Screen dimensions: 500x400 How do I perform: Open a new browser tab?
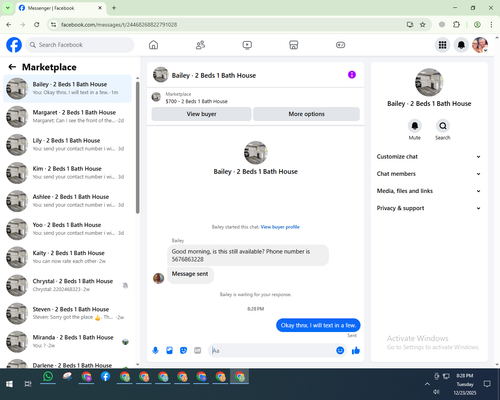pyautogui.click(x=114, y=8)
